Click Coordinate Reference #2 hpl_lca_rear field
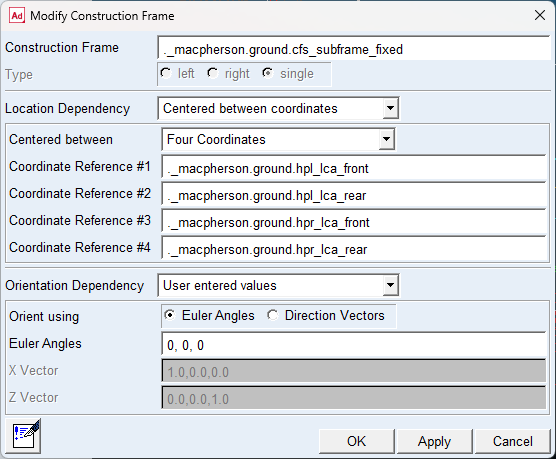556x459 pixels. tap(354, 195)
